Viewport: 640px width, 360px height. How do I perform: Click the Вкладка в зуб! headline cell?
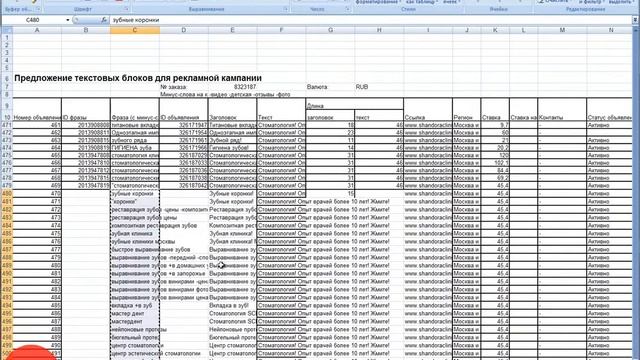click(x=233, y=305)
